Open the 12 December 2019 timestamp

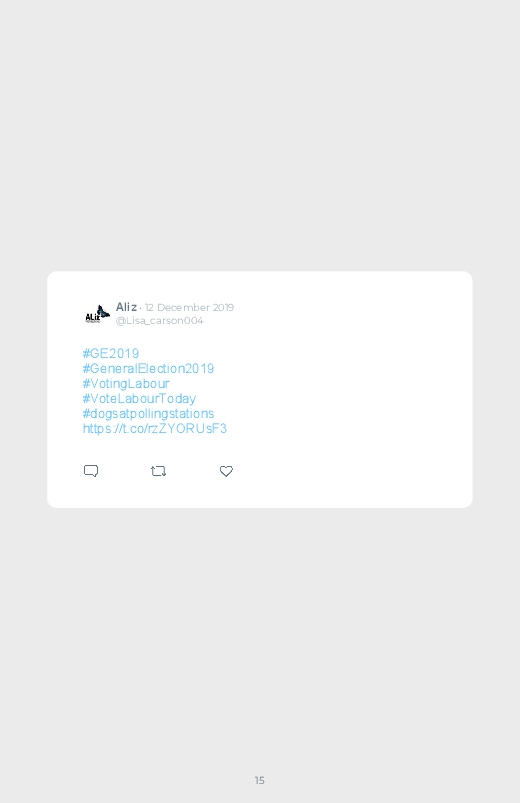click(x=189, y=307)
